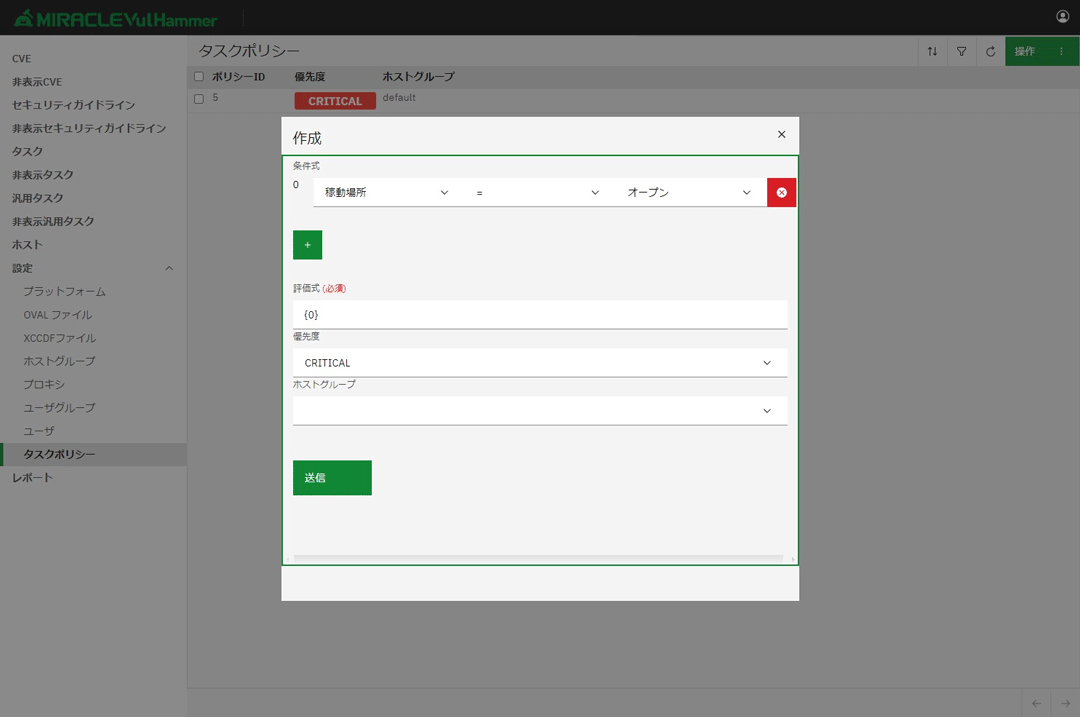The width and height of the screenshot is (1080, 717).
Task: Open レポート in the sidebar
Action: click(x=33, y=478)
